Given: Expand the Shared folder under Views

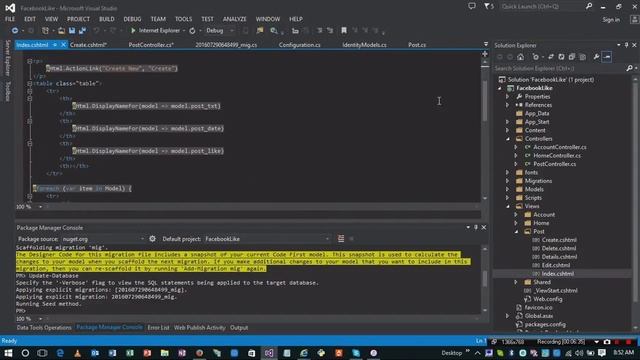Looking at the screenshot, I should tap(516, 282).
